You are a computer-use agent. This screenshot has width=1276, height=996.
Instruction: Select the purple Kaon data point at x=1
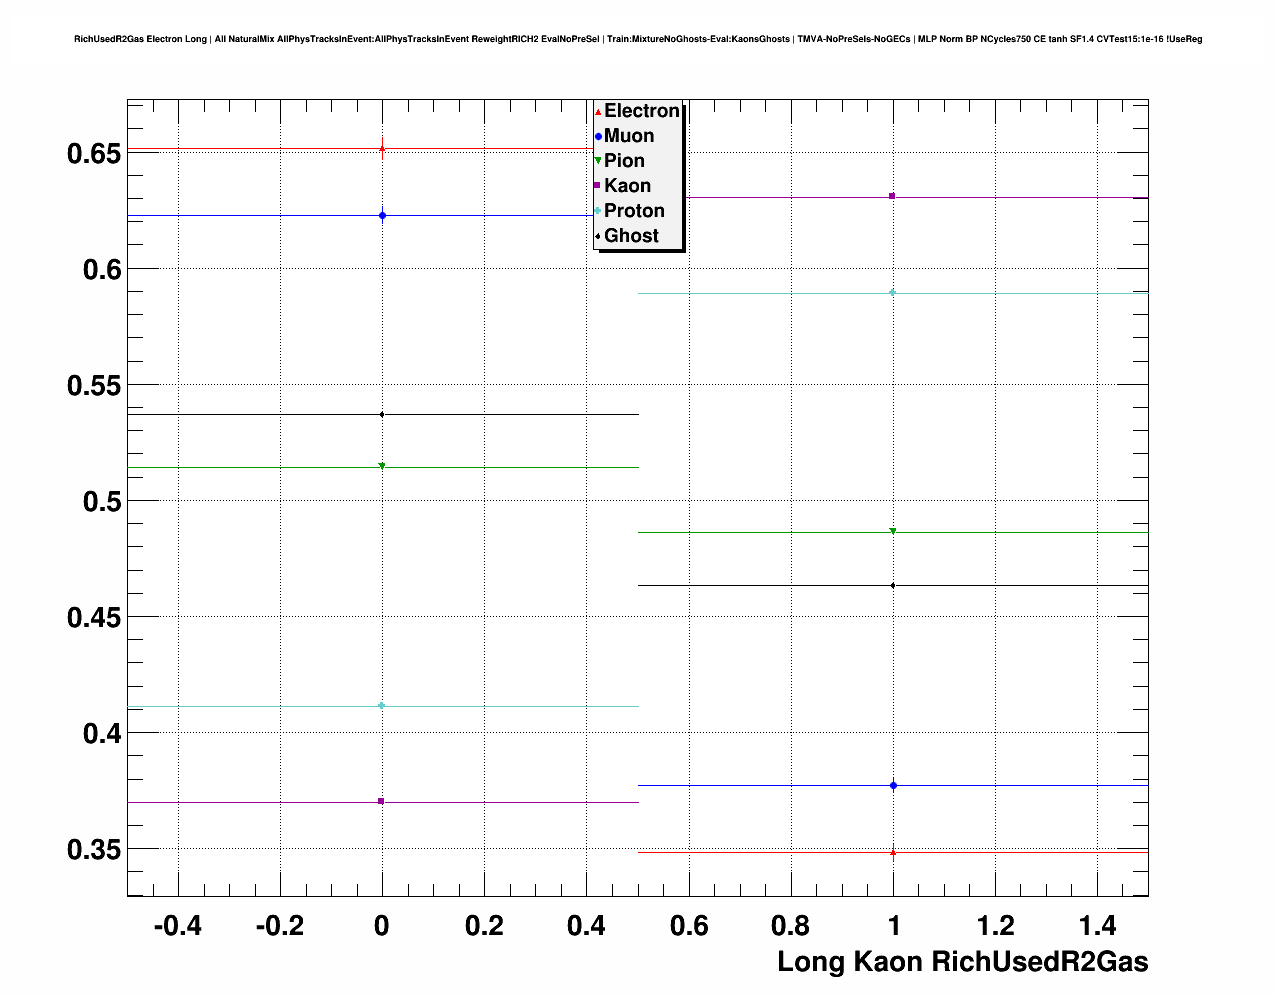click(x=892, y=196)
